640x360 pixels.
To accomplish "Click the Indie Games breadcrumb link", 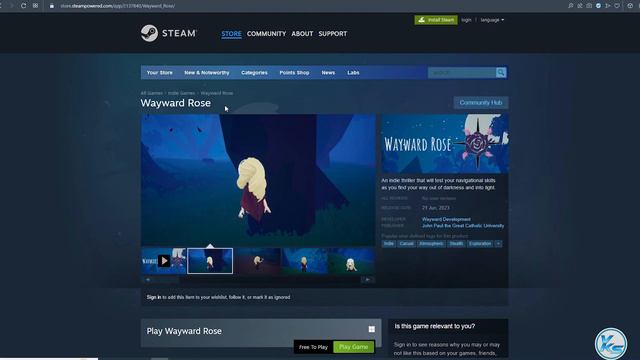I will point(182,93).
